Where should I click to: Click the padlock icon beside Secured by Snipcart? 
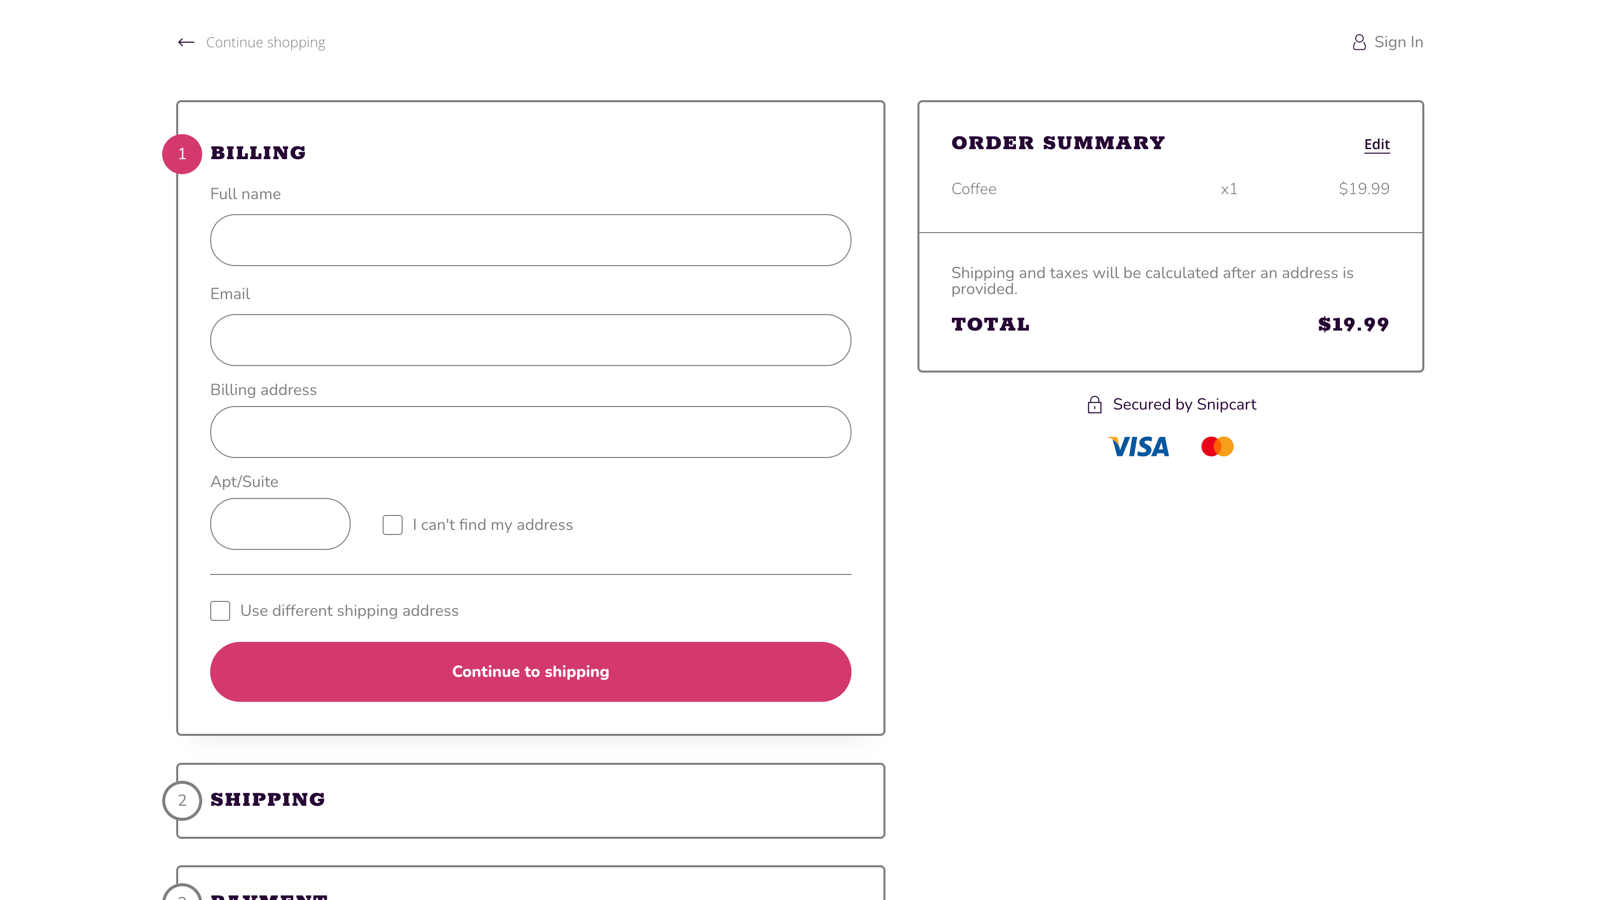1093,404
